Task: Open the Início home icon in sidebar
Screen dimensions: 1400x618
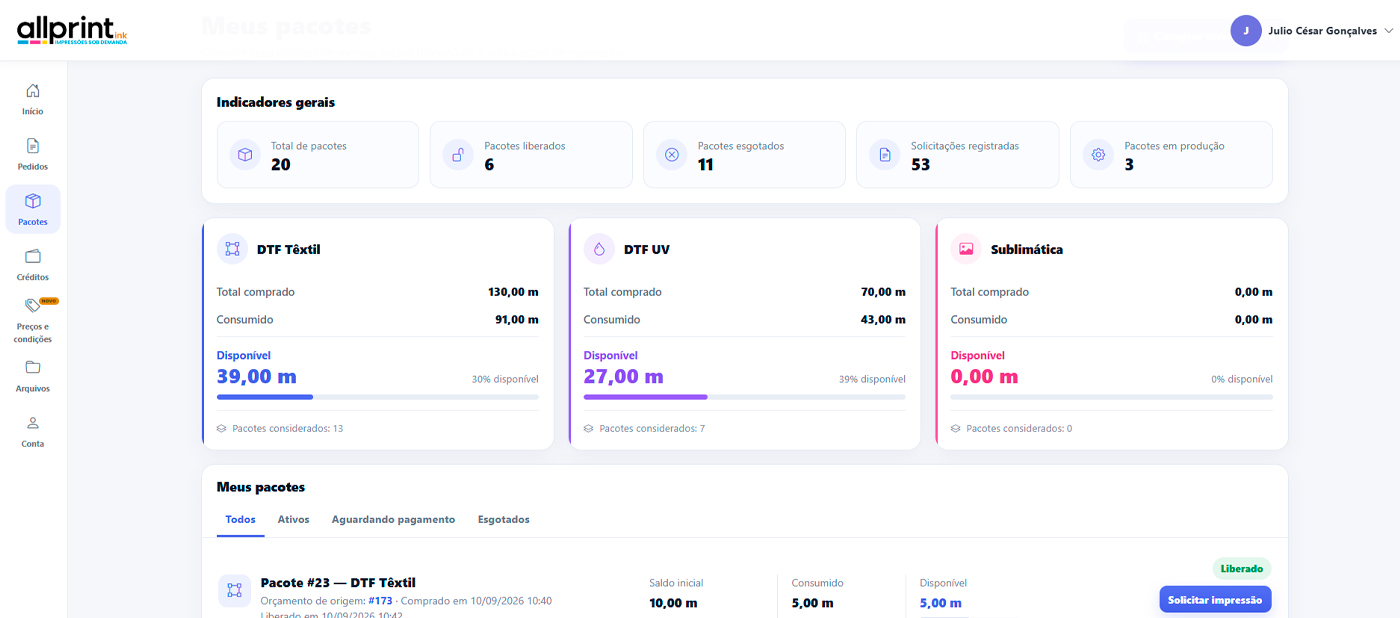Action: (x=33, y=91)
